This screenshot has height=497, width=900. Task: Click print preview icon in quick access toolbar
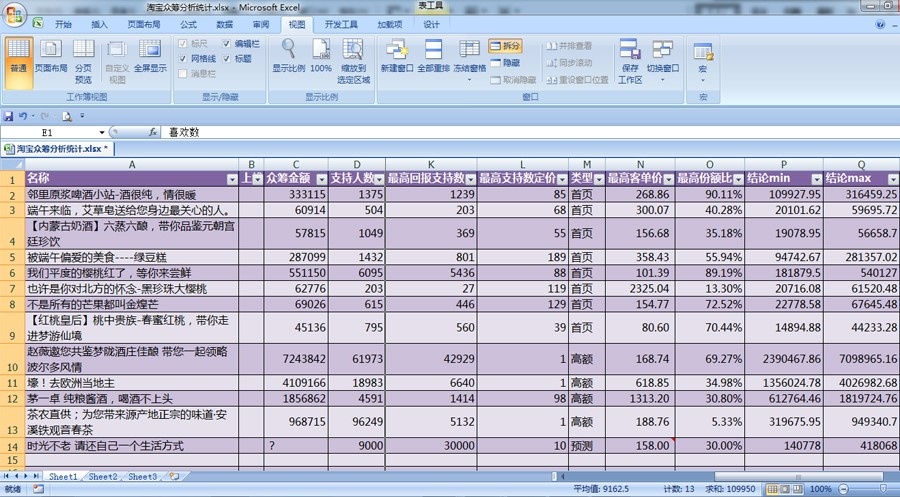tap(67, 117)
